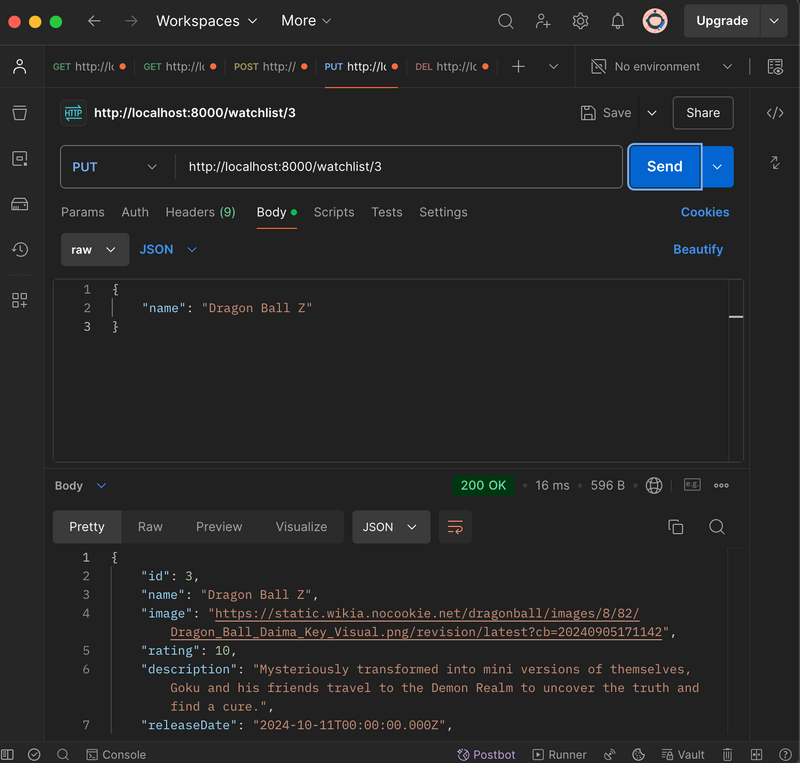
Task: Open the user profile sidebar icon
Action: pos(19,66)
